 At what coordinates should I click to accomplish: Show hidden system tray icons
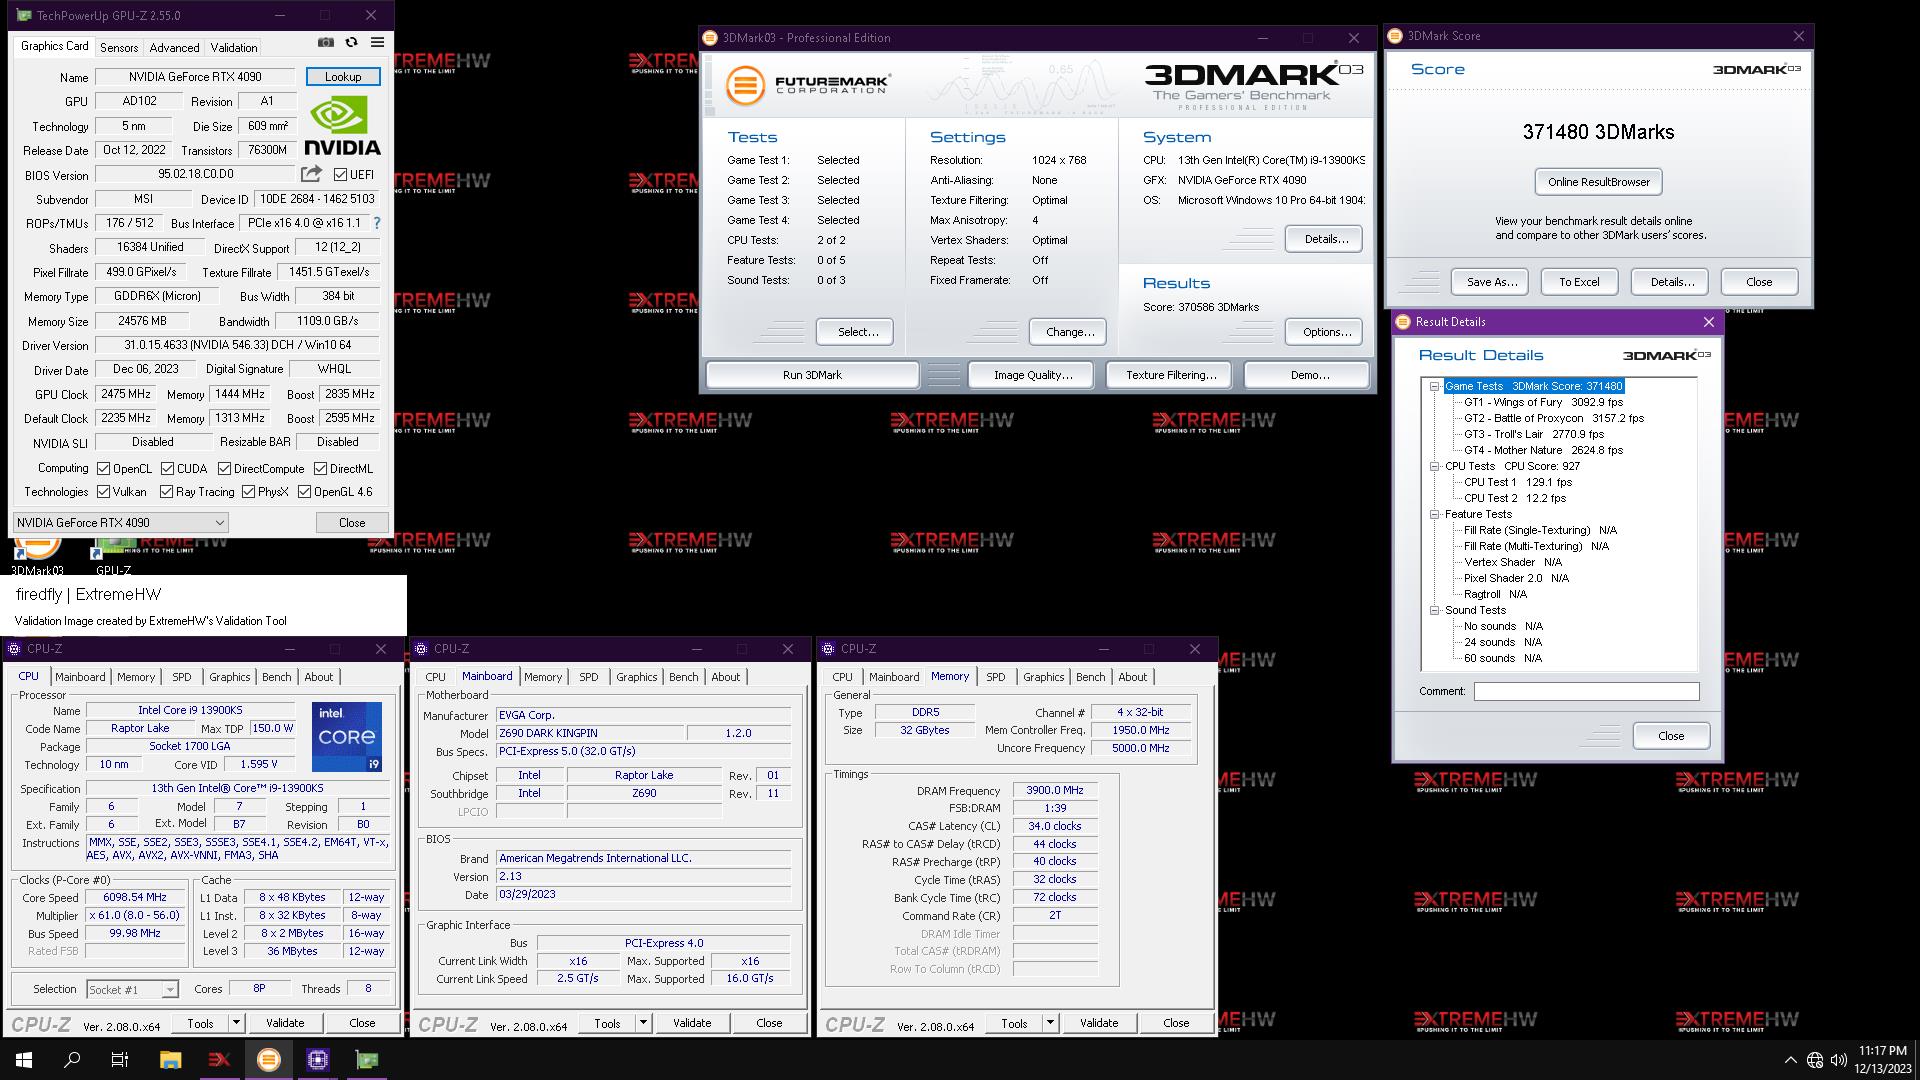1790,1060
